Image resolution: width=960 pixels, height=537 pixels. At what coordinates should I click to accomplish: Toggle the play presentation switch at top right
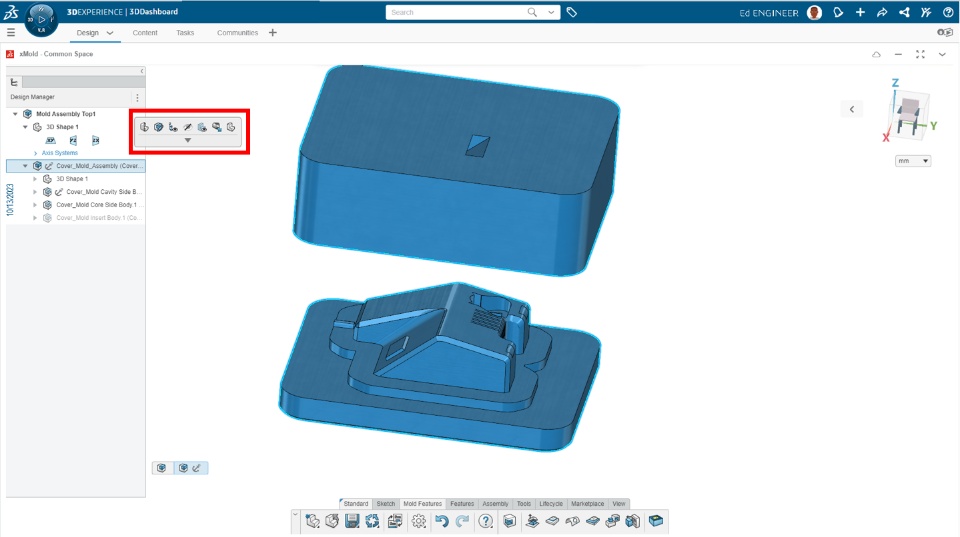click(x=945, y=32)
